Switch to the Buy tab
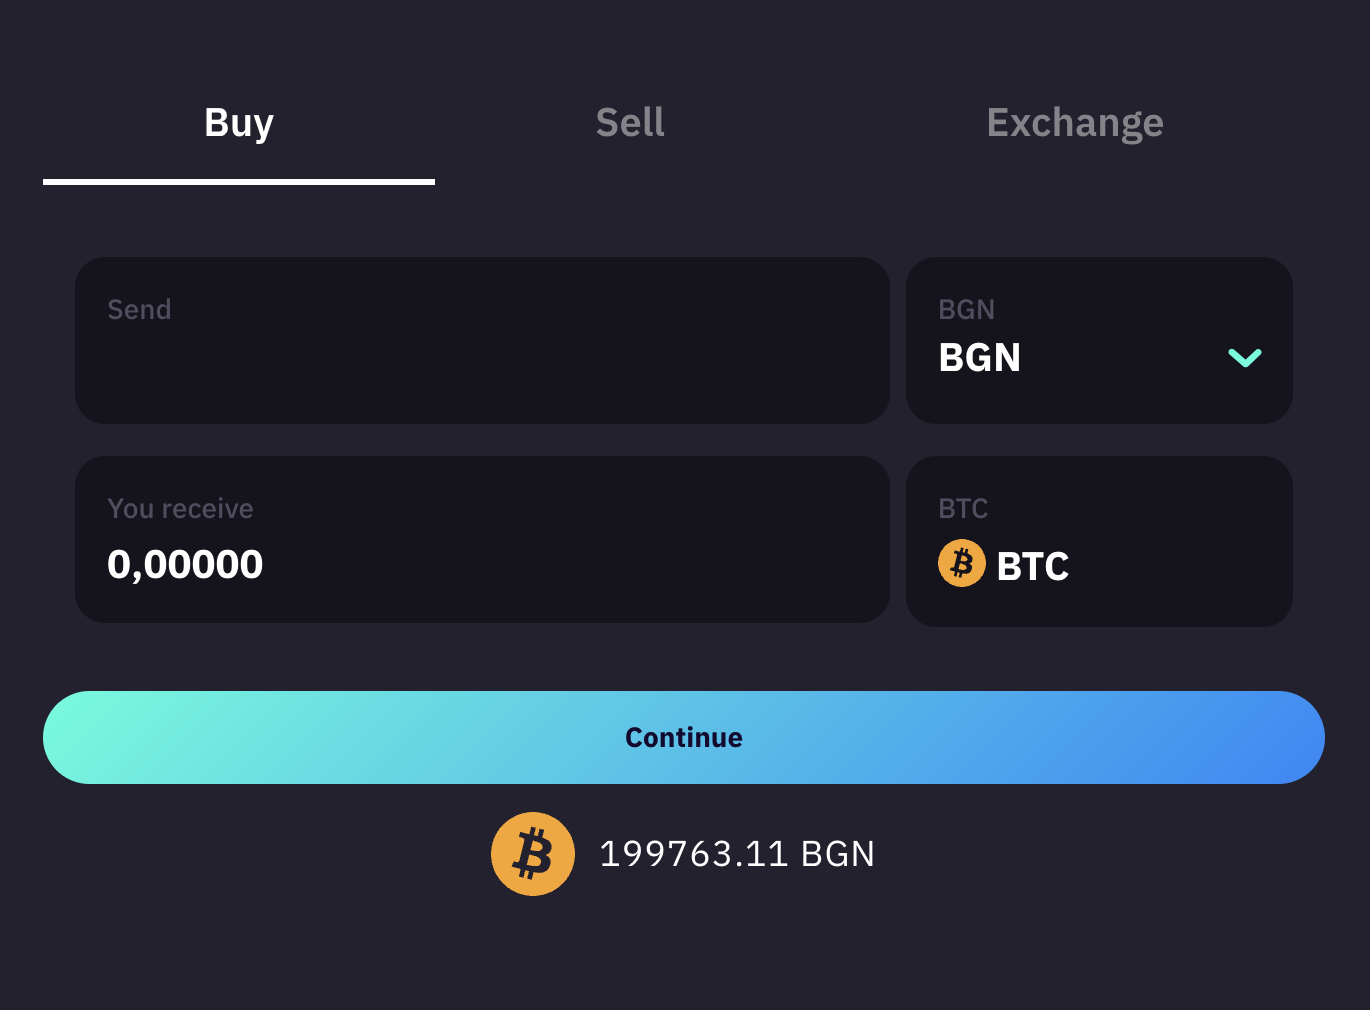This screenshot has height=1010, width=1370. click(x=239, y=123)
